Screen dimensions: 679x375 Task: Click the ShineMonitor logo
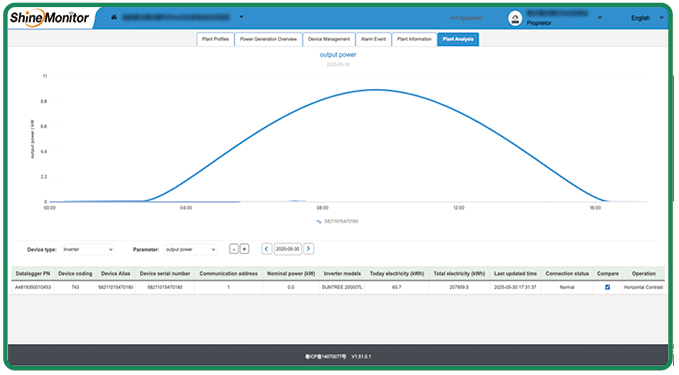pyautogui.click(x=49, y=17)
